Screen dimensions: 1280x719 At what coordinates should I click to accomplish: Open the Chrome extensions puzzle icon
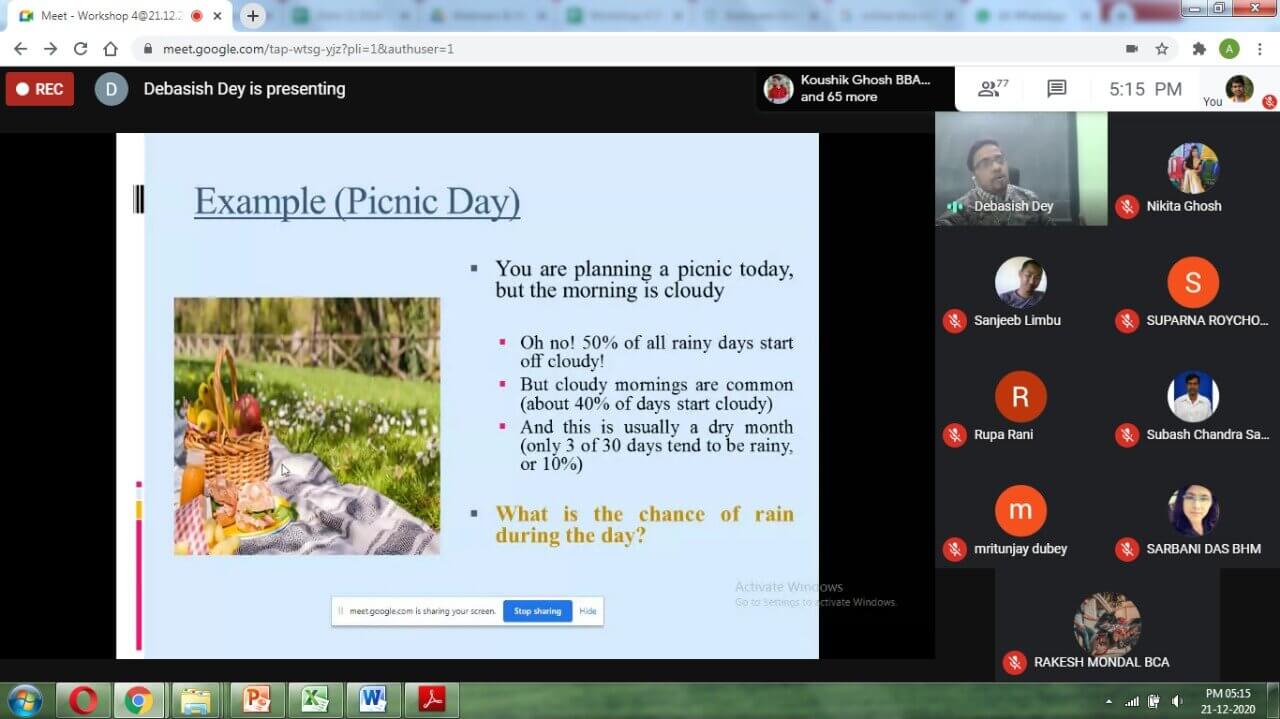1199,49
